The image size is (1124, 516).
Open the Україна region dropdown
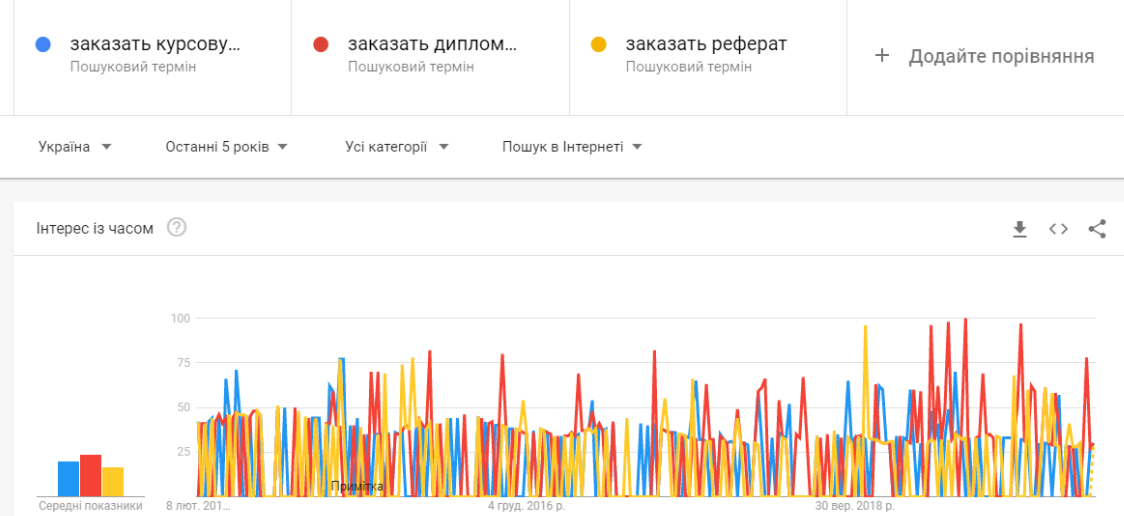pyautogui.click(x=75, y=147)
